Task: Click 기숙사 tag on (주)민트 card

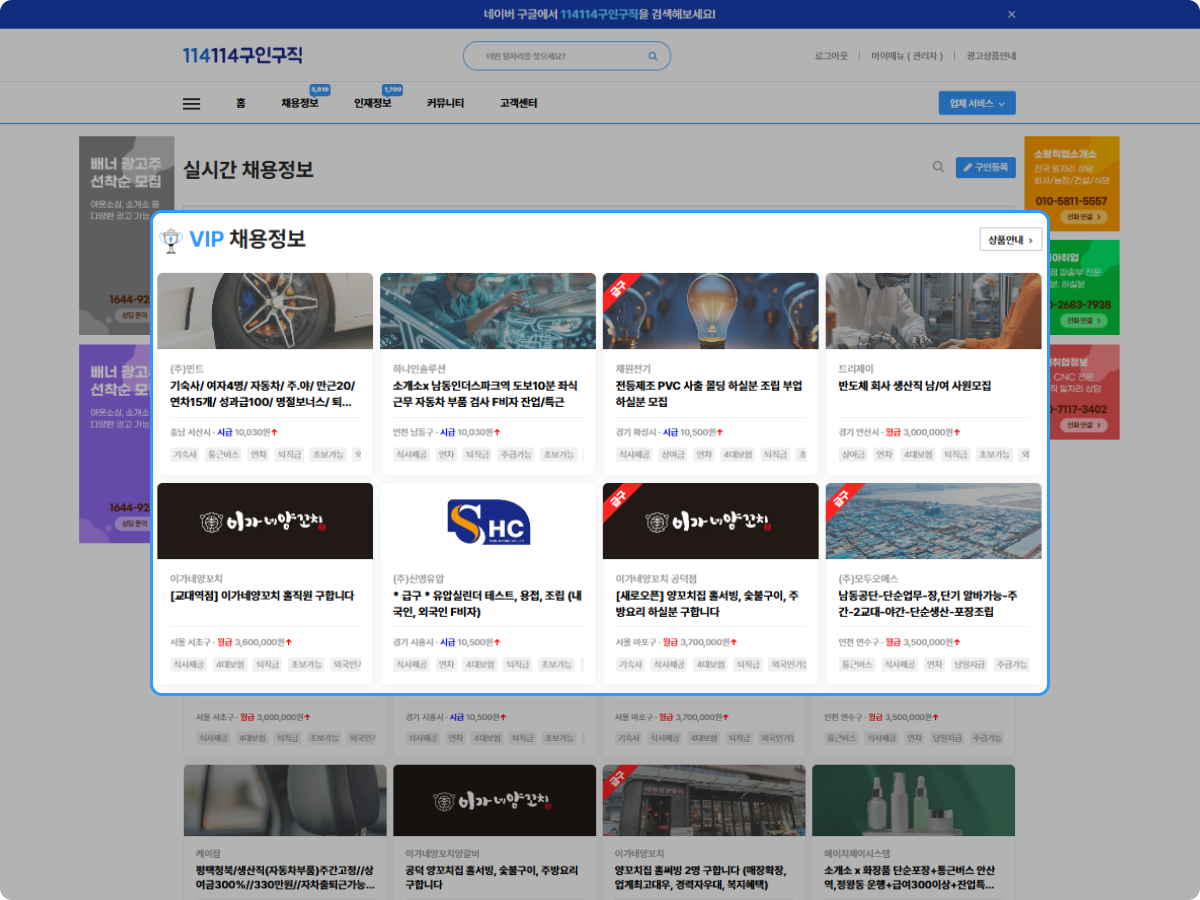Action: point(185,454)
